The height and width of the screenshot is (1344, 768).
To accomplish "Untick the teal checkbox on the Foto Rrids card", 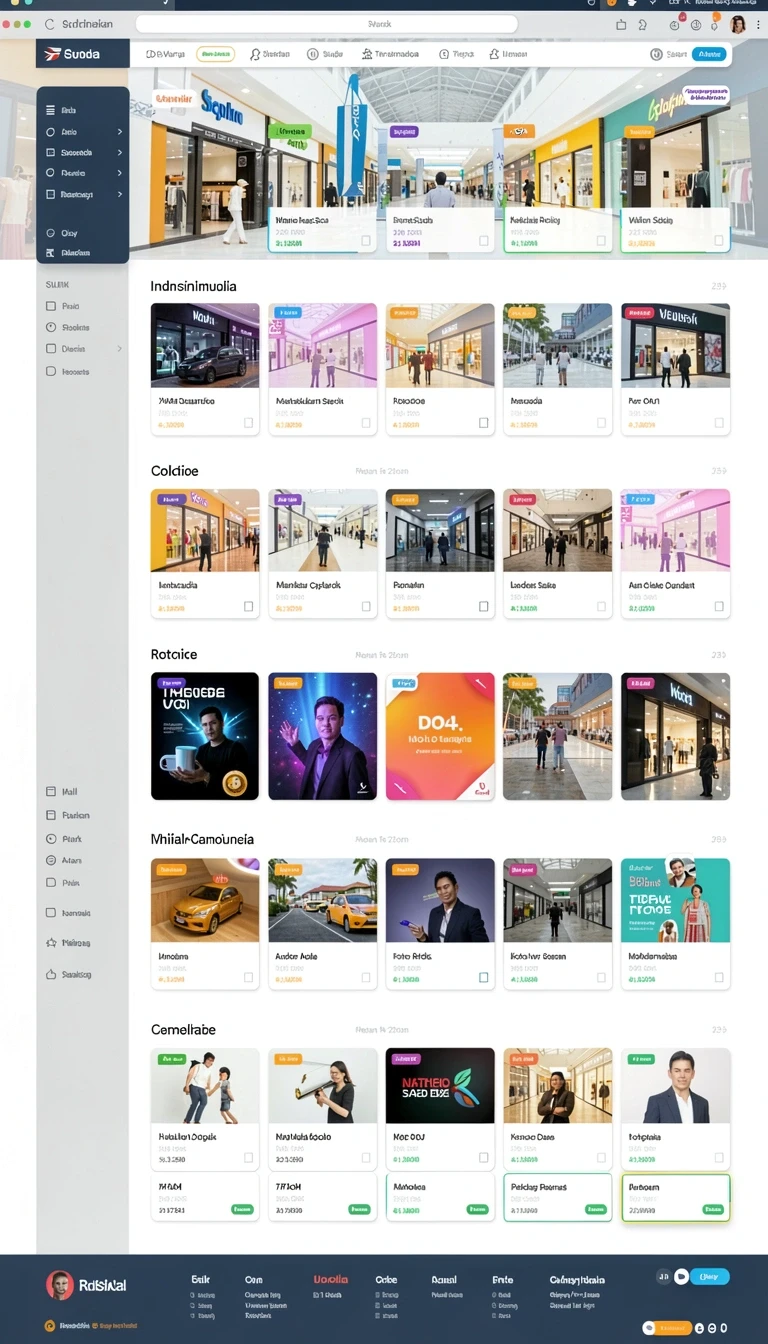I will coord(484,978).
